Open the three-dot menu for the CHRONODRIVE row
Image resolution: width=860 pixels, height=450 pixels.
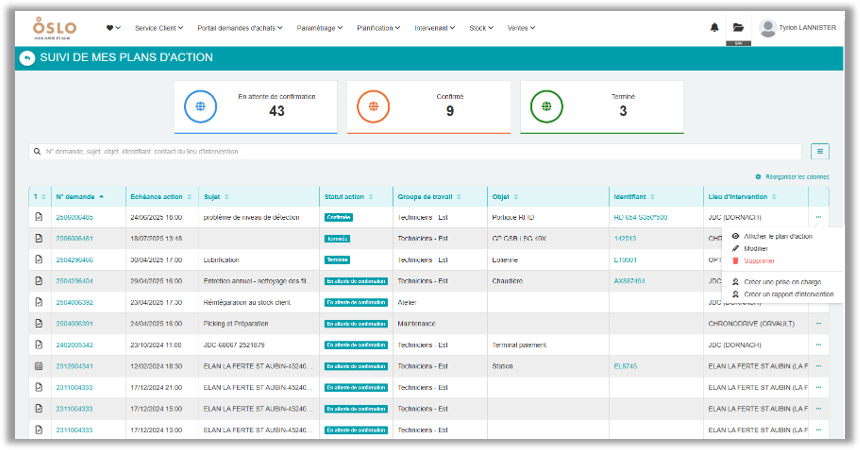click(818, 324)
